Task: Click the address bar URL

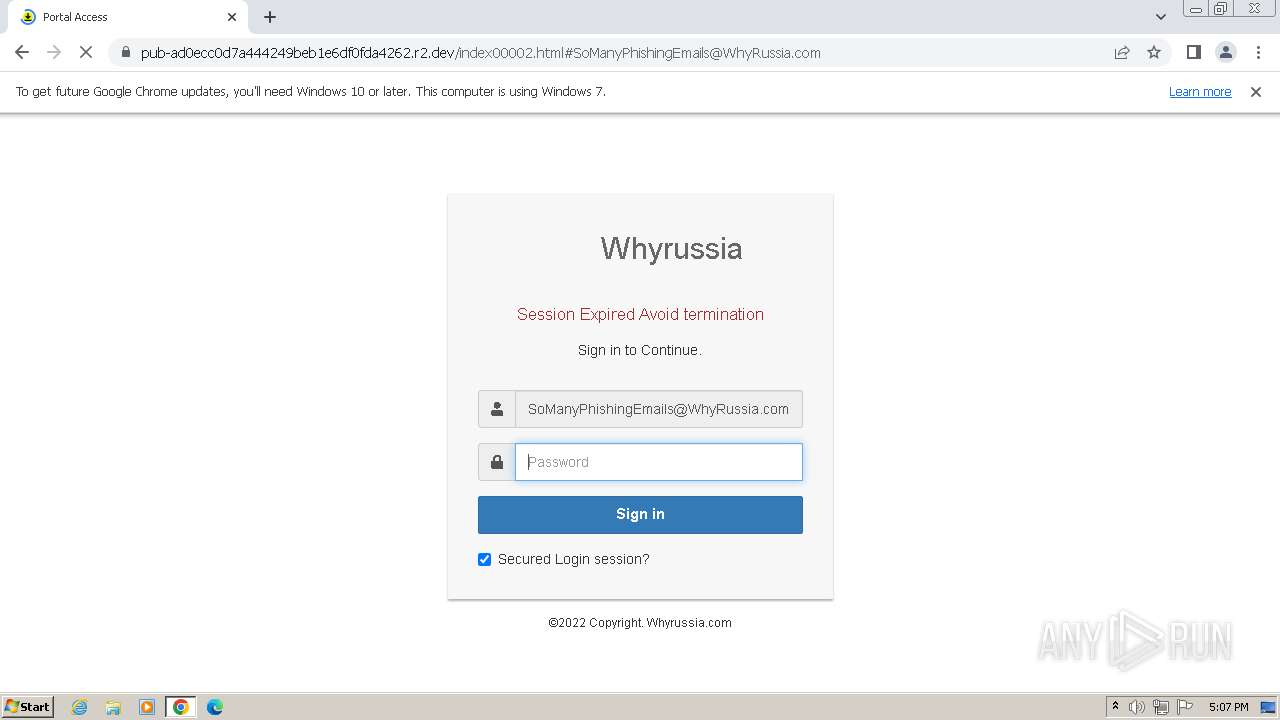Action: 480,53
